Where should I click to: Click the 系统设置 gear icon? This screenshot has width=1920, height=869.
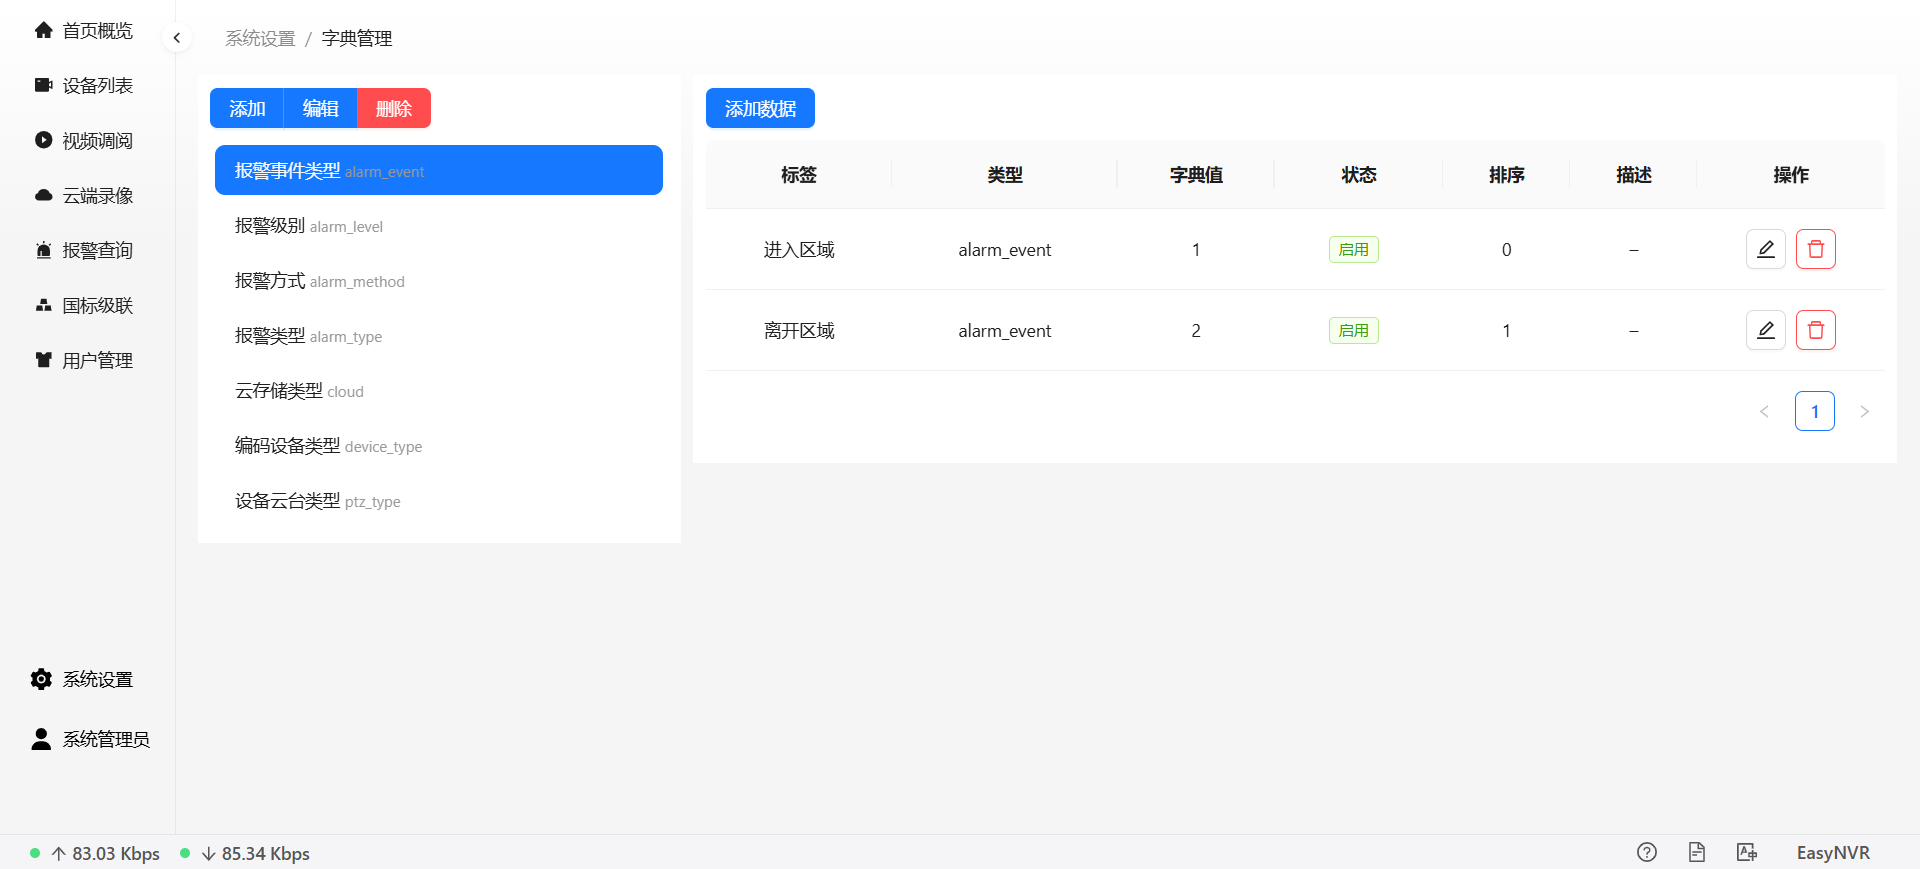click(41, 679)
